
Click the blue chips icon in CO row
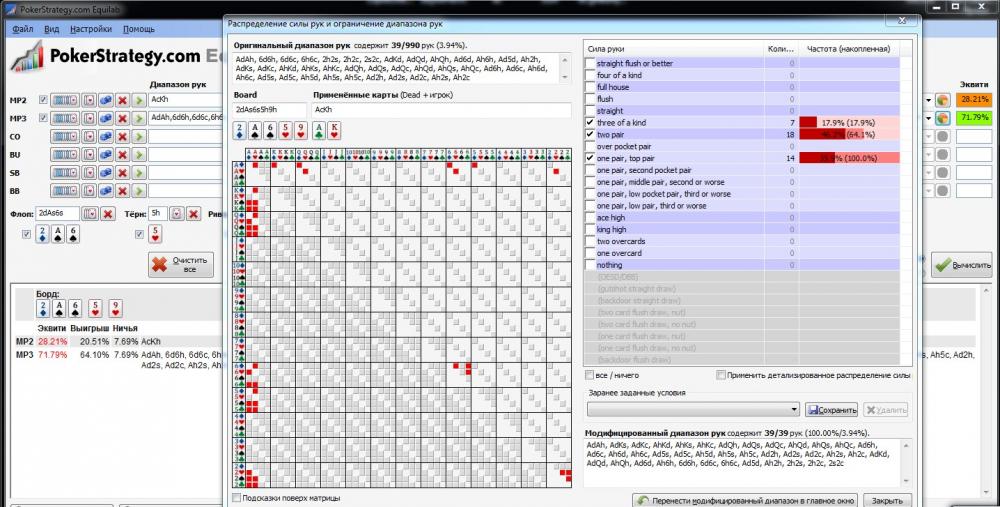[106, 136]
